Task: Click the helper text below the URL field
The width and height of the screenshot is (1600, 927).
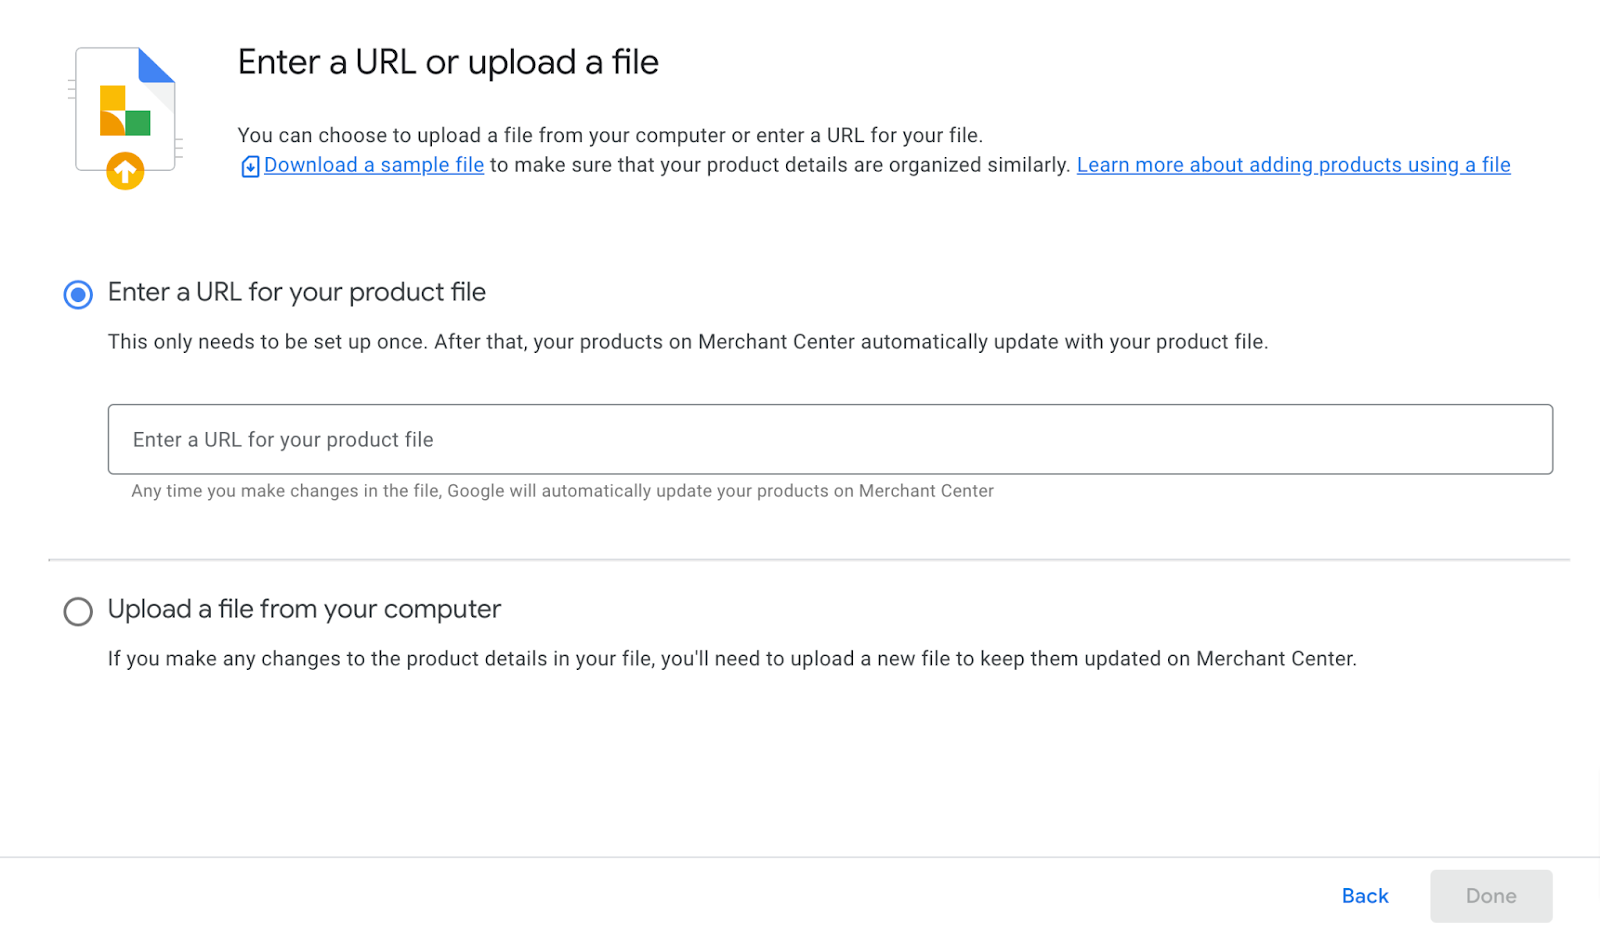Action: (560, 491)
